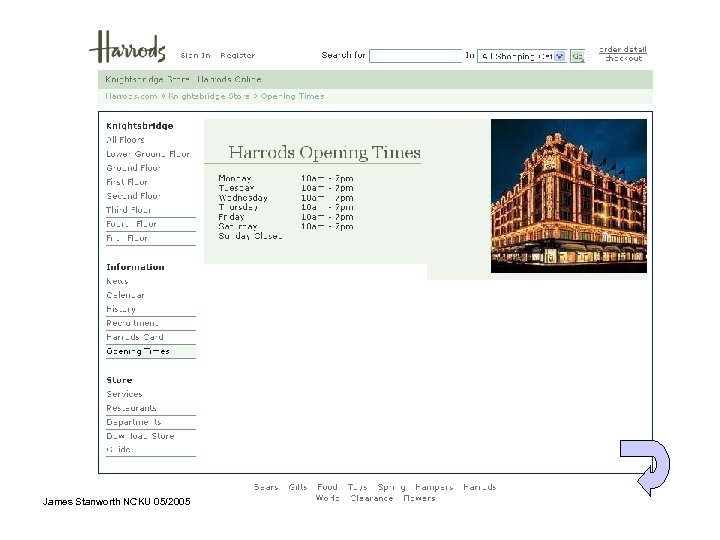Open Bears in the footer links
This screenshot has height=540, width=720.
[266, 487]
